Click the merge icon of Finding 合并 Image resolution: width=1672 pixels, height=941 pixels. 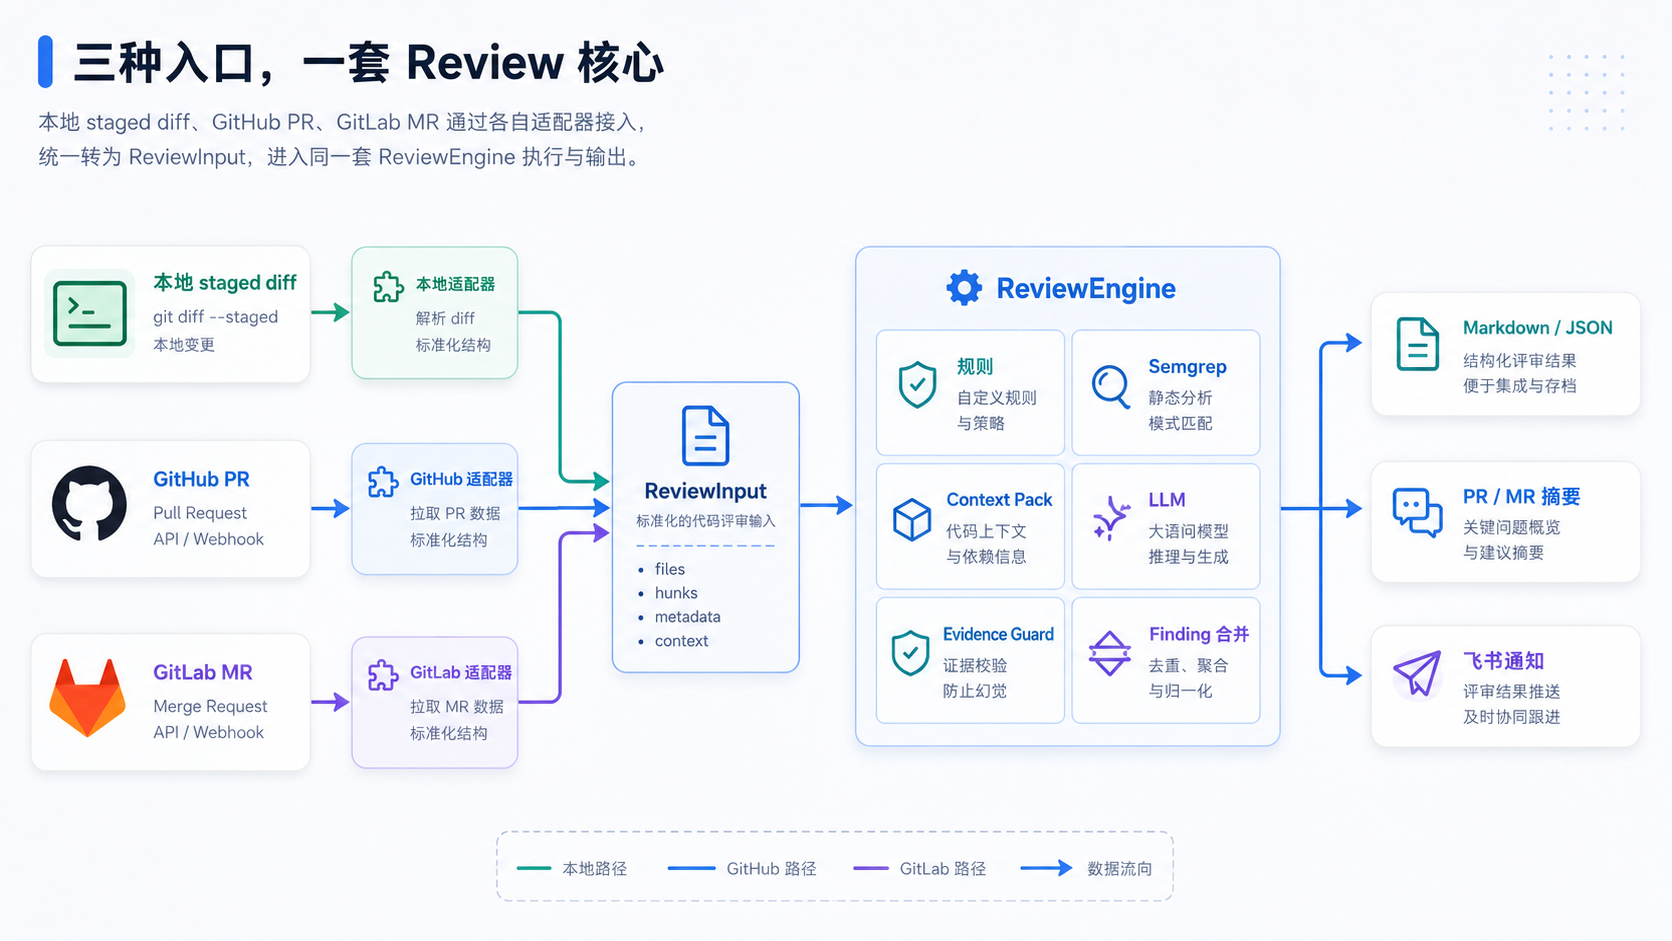tap(1110, 653)
